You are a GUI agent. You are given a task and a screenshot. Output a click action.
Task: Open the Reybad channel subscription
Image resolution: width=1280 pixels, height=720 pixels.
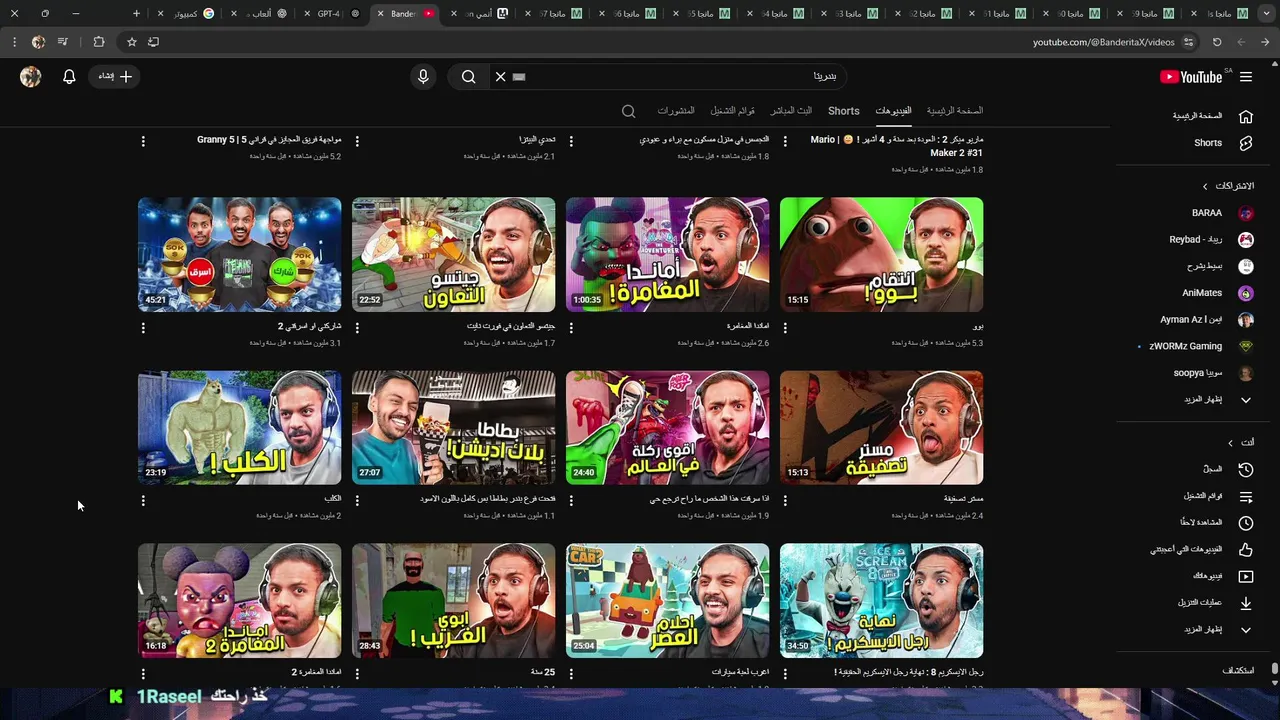[x=1212, y=240]
